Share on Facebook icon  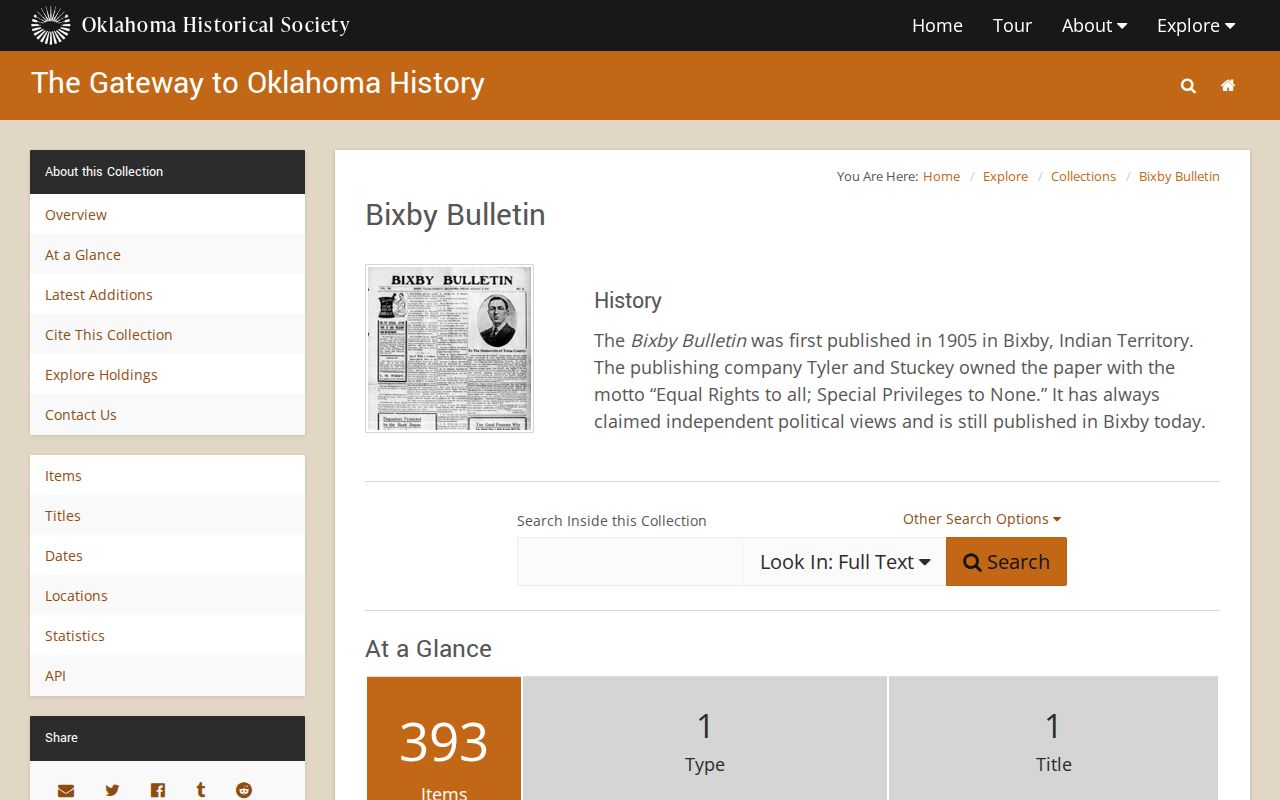coord(158,790)
